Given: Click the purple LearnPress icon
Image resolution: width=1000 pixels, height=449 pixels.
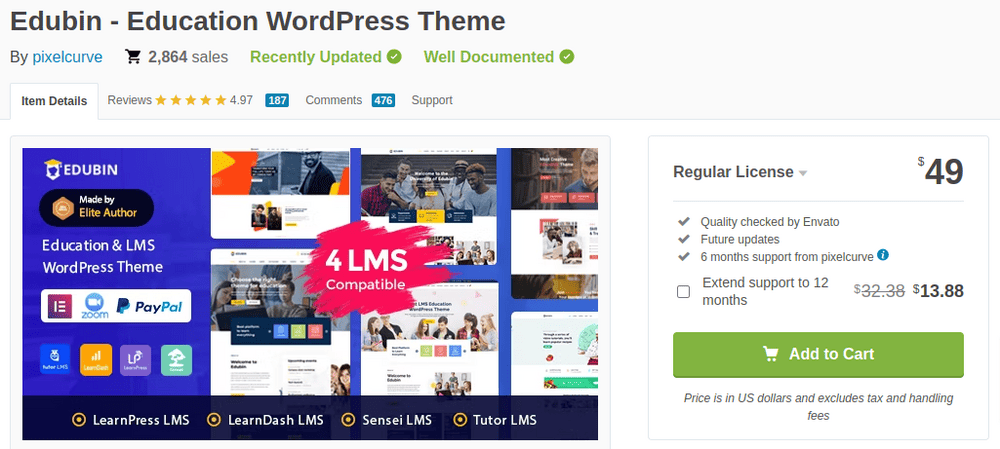Looking at the screenshot, I should click(135, 359).
